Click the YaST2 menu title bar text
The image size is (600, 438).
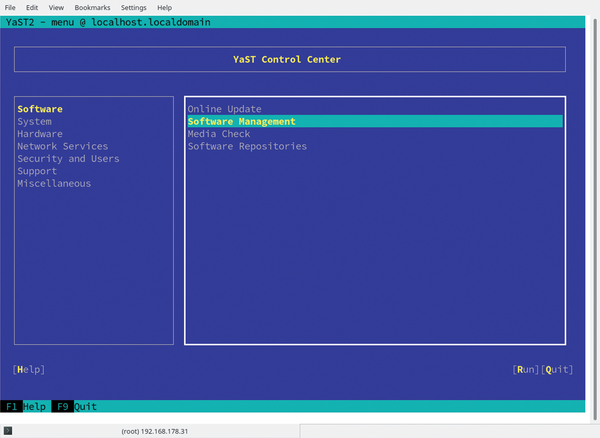point(108,22)
